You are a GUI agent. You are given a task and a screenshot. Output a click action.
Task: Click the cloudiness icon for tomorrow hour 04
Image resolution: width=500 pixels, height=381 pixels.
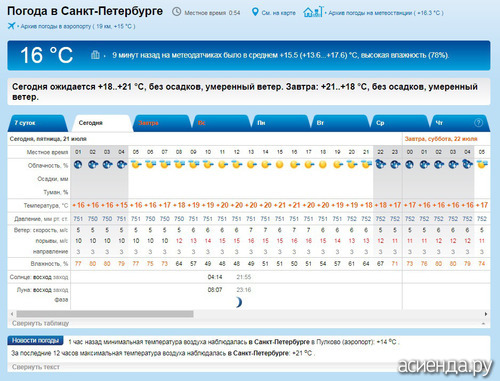467,164
